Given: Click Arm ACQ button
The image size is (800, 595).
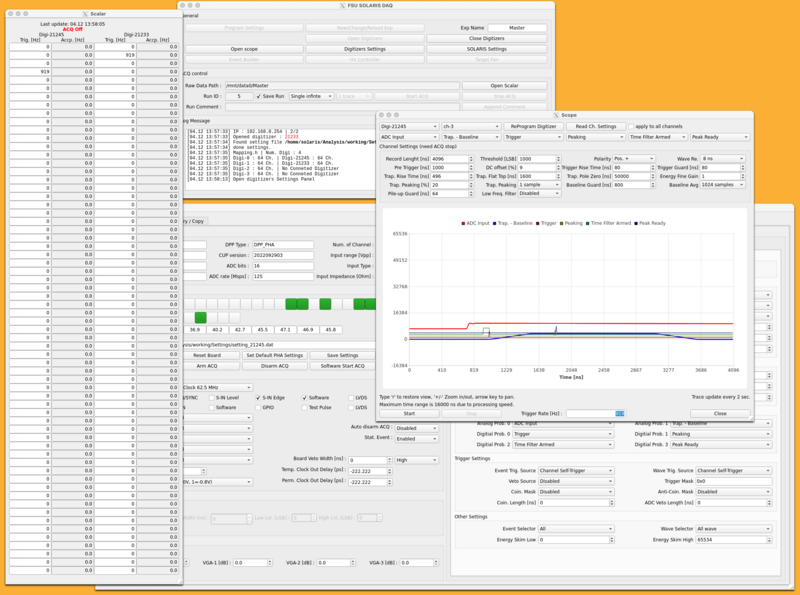Looking at the screenshot, I should [x=207, y=366].
